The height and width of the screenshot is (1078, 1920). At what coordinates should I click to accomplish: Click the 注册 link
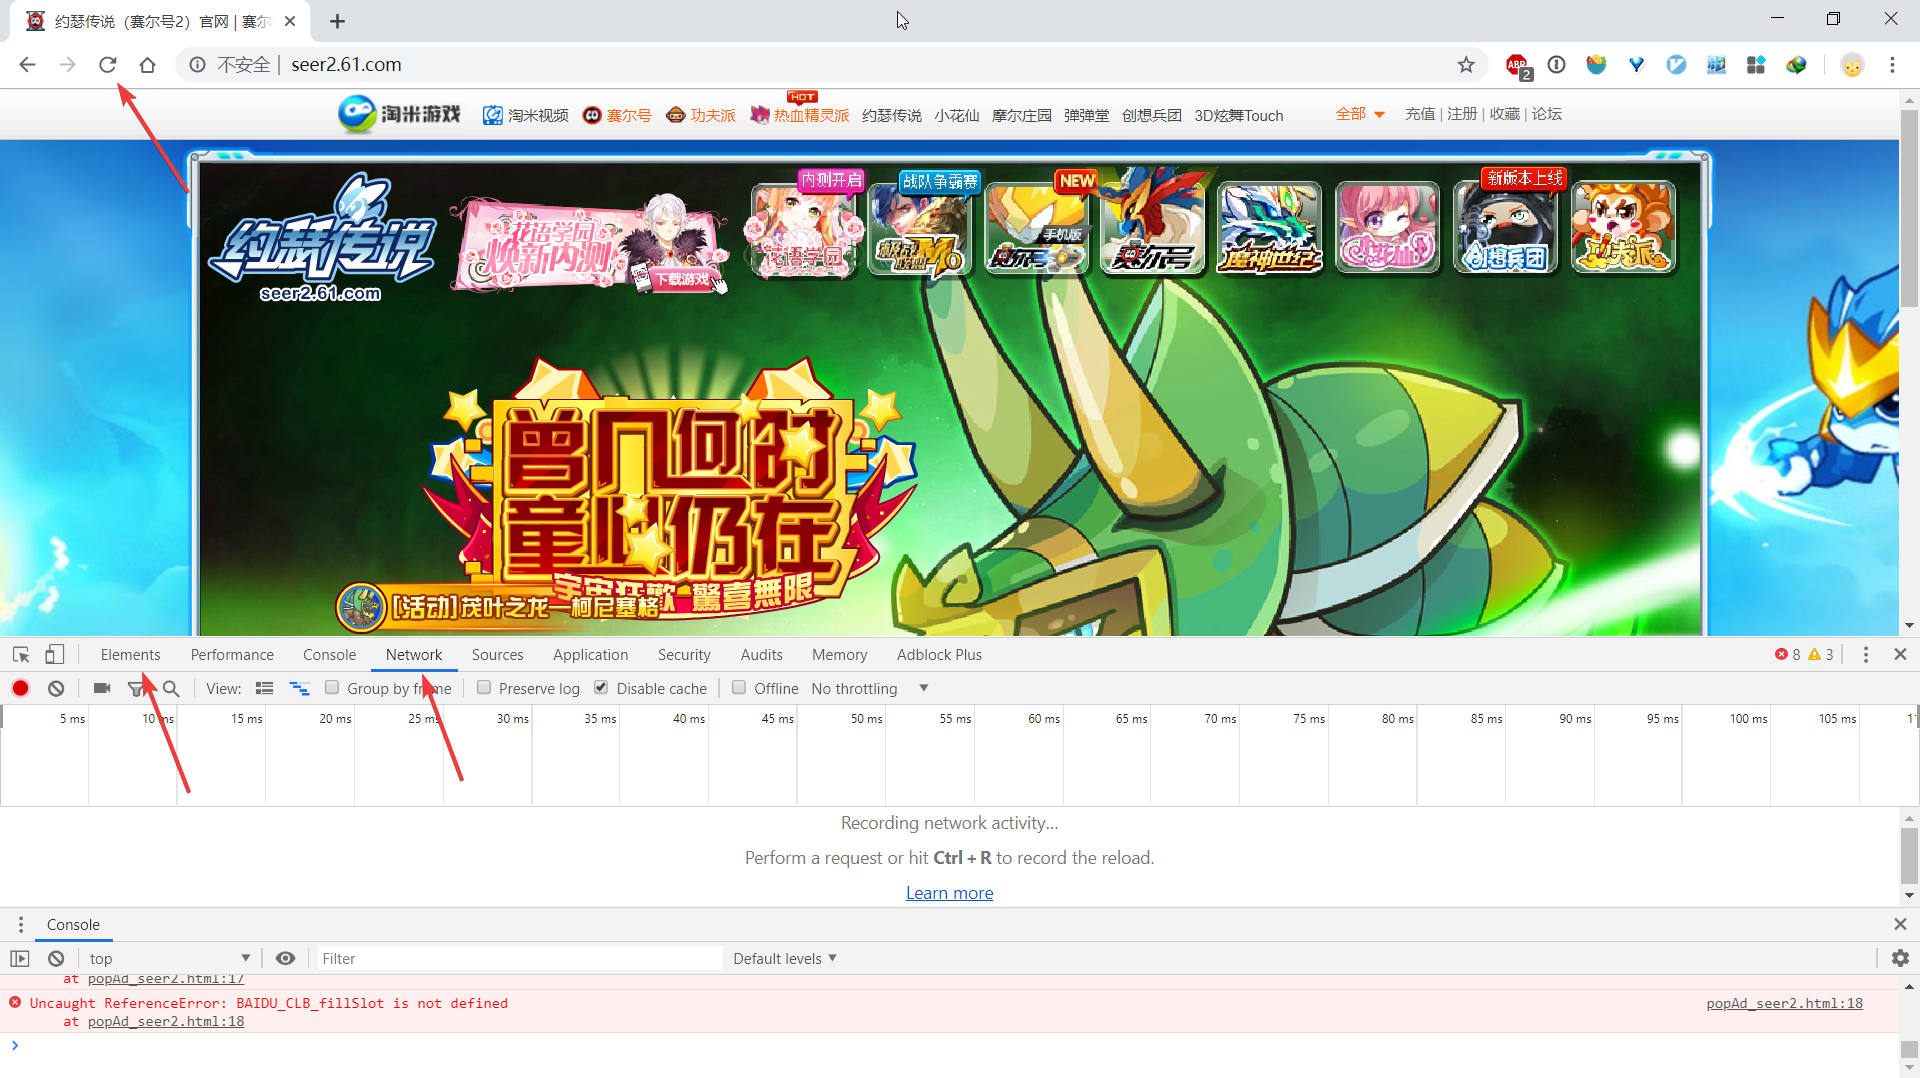point(1461,114)
